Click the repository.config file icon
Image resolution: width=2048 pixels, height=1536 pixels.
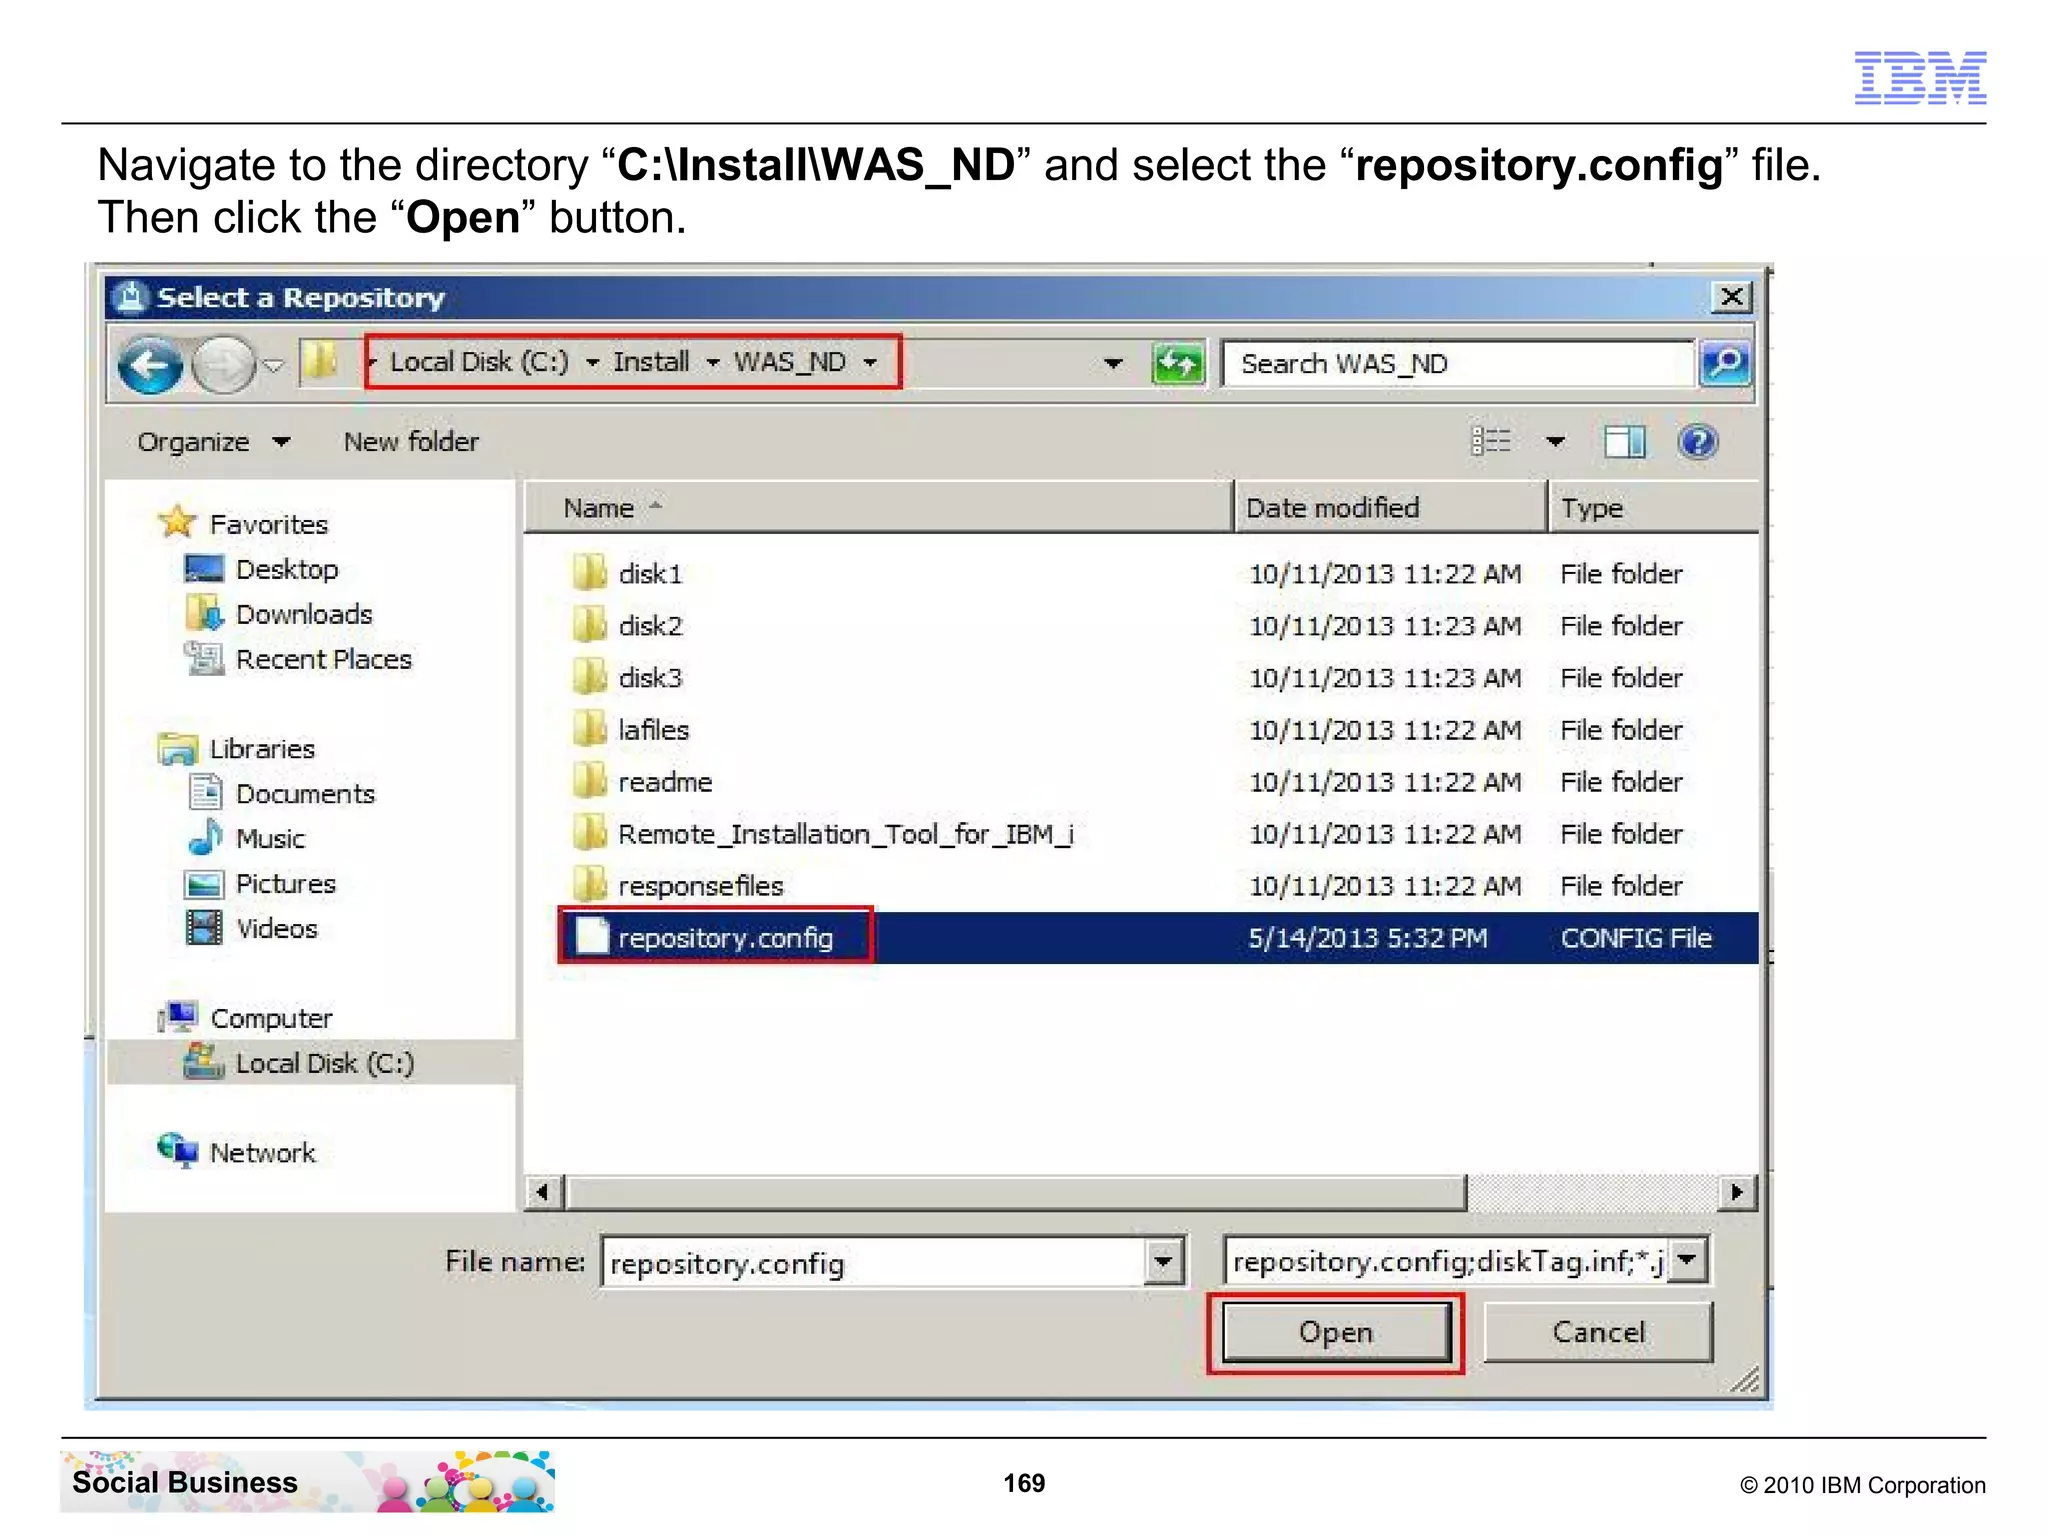[591, 937]
